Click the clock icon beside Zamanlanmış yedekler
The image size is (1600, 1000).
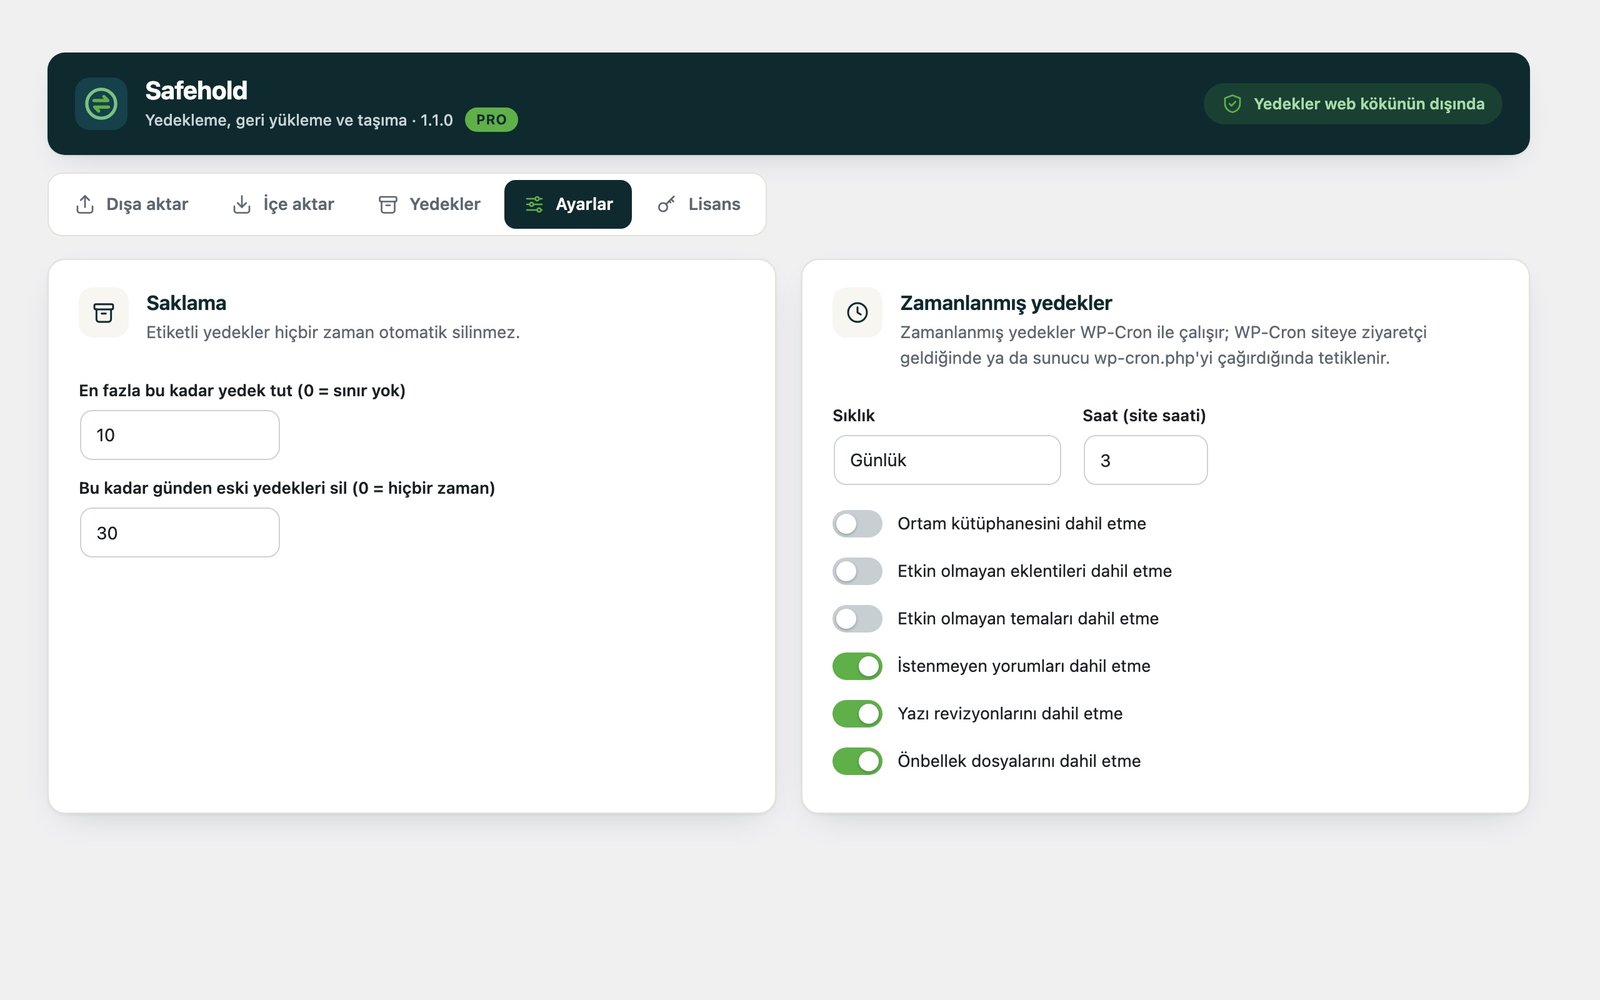point(857,313)
